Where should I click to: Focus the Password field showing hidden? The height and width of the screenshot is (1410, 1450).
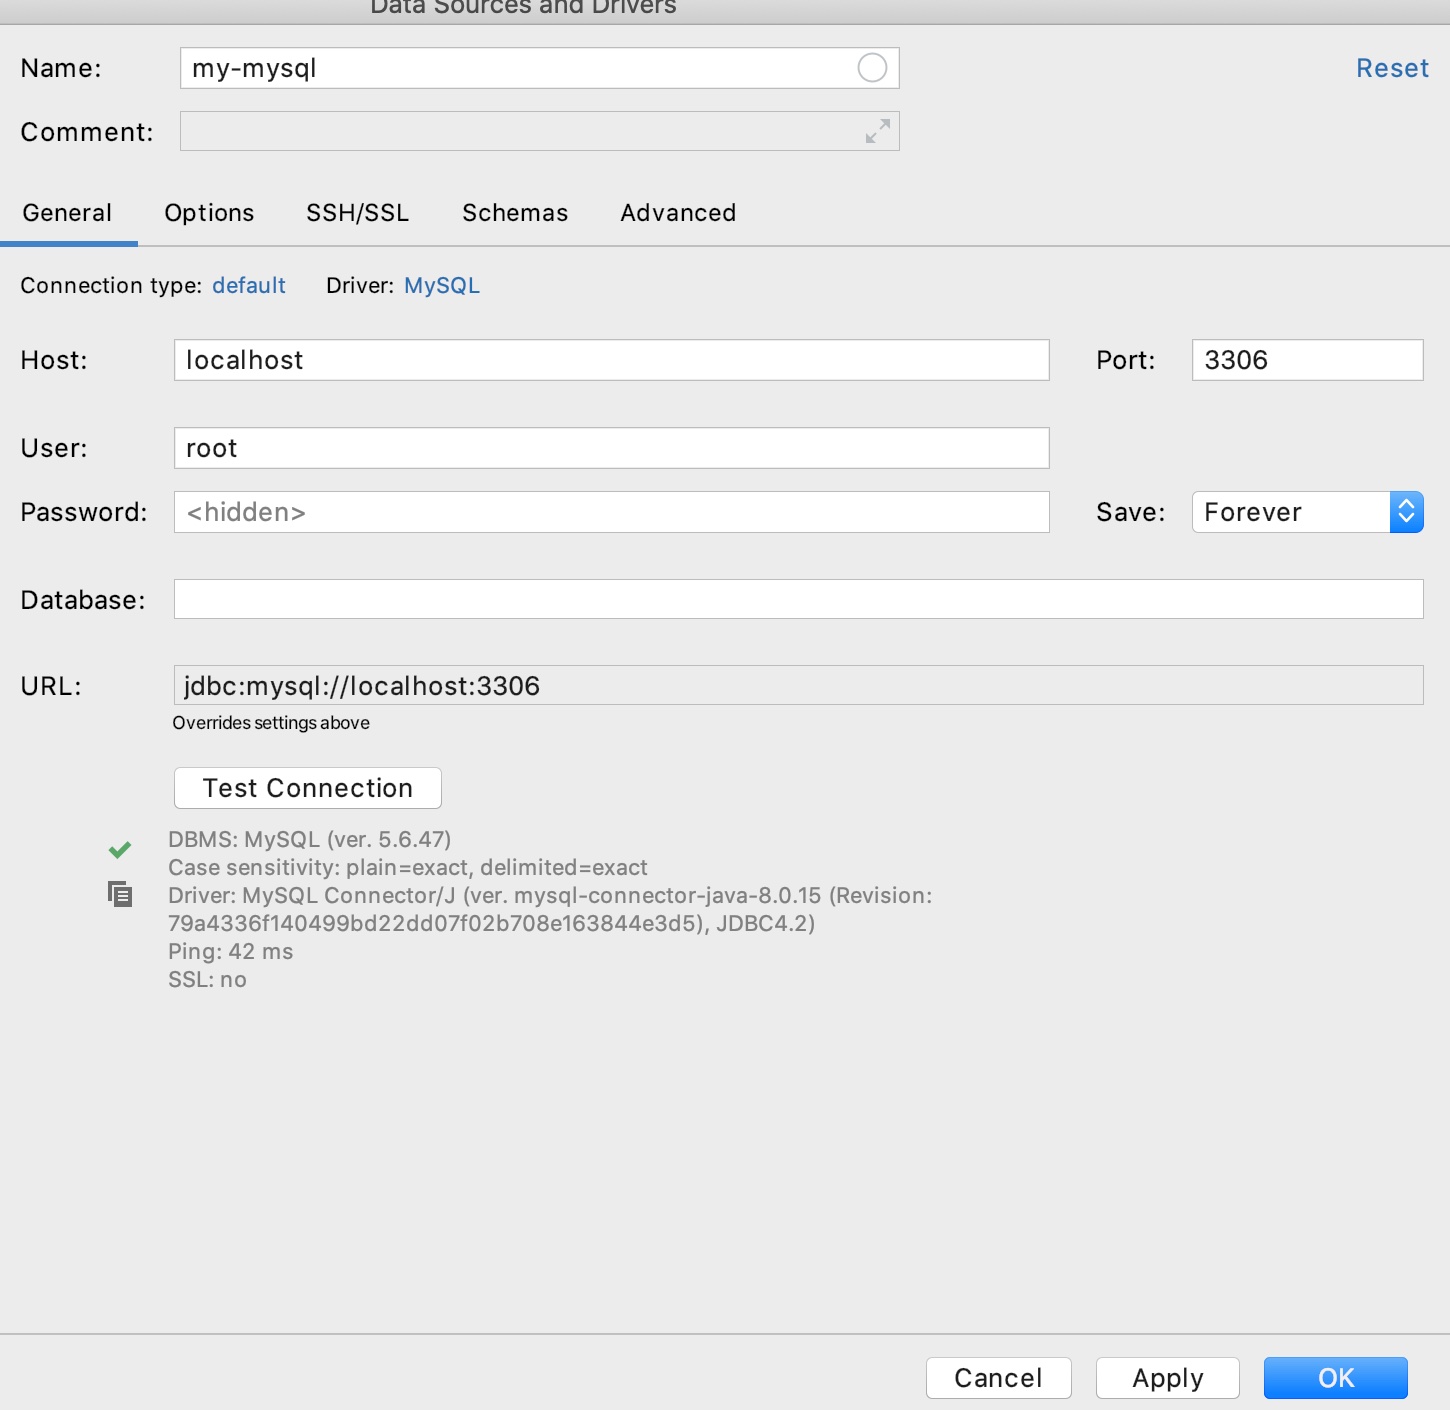point(611,512)
